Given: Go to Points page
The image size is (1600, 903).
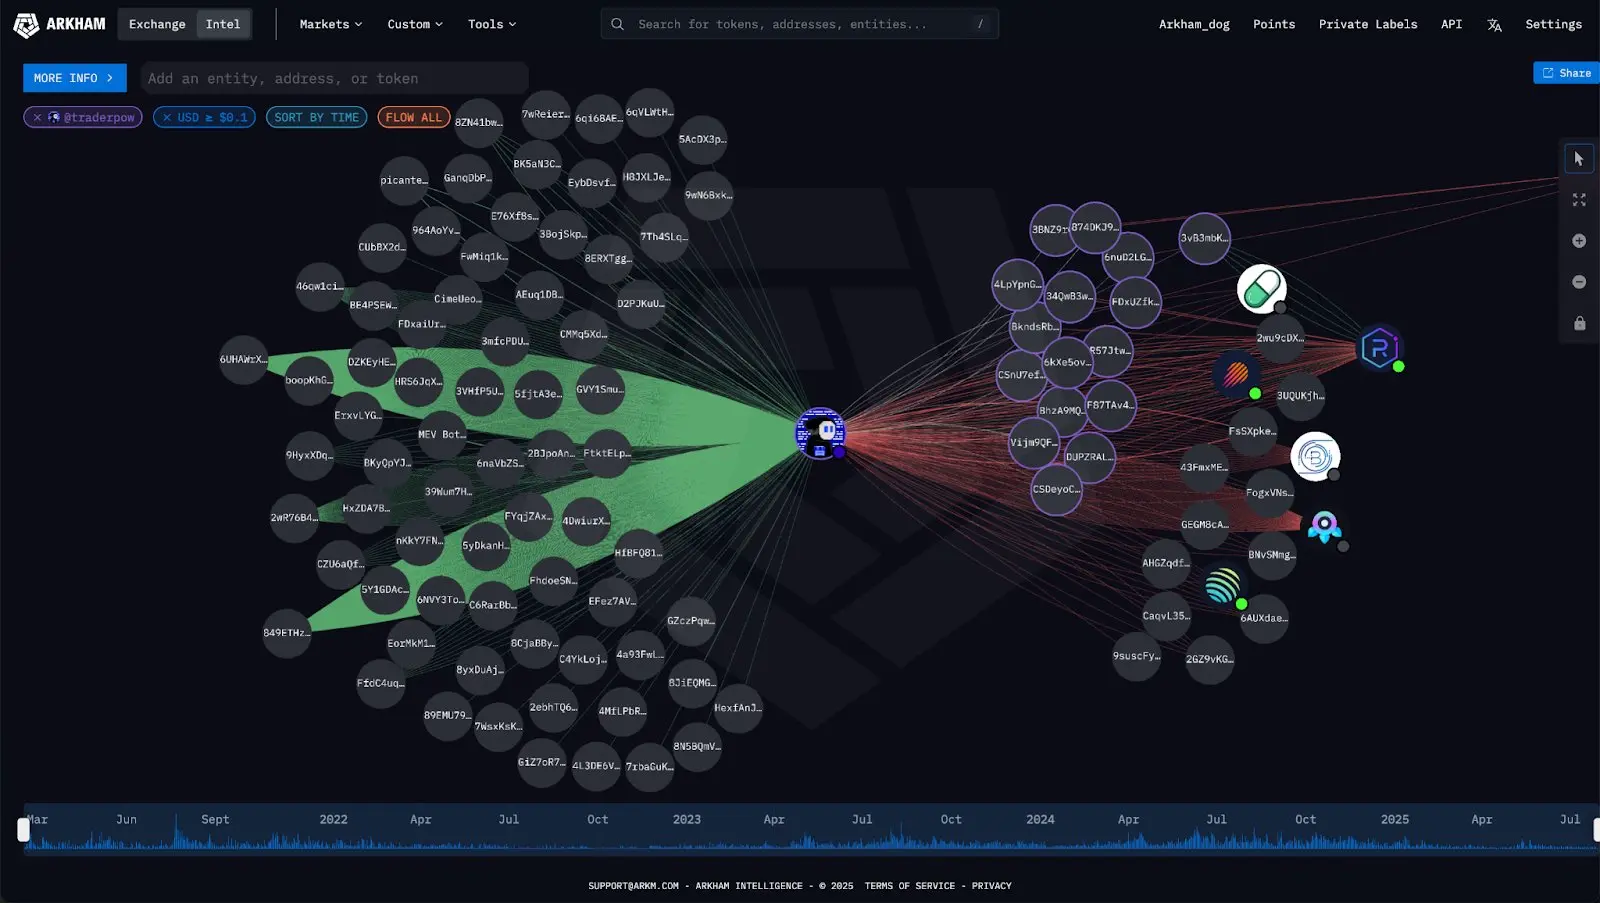Looking at the screenshot, I should point(1274,24).
